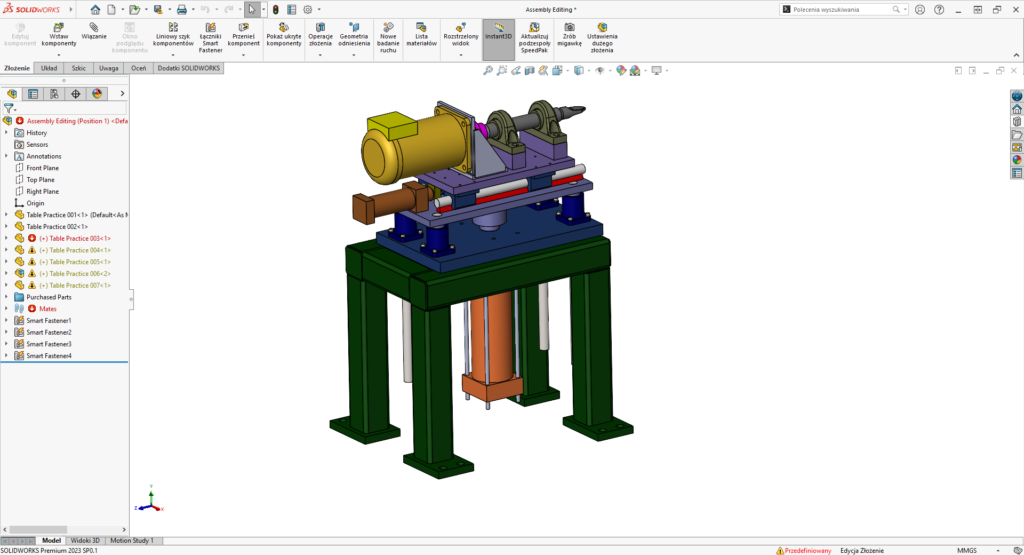Expand the Annotations tree node
The height and width of the screenshot is (555, 1024).
tap(7, 156)
